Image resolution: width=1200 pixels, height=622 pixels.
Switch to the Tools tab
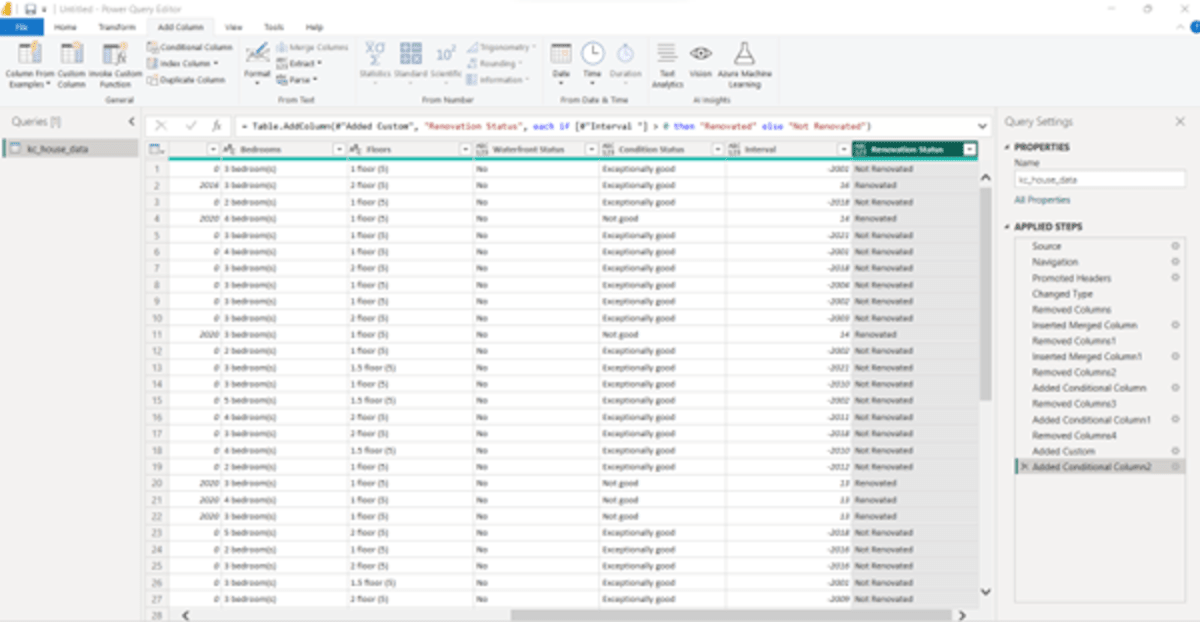(273, 27)
